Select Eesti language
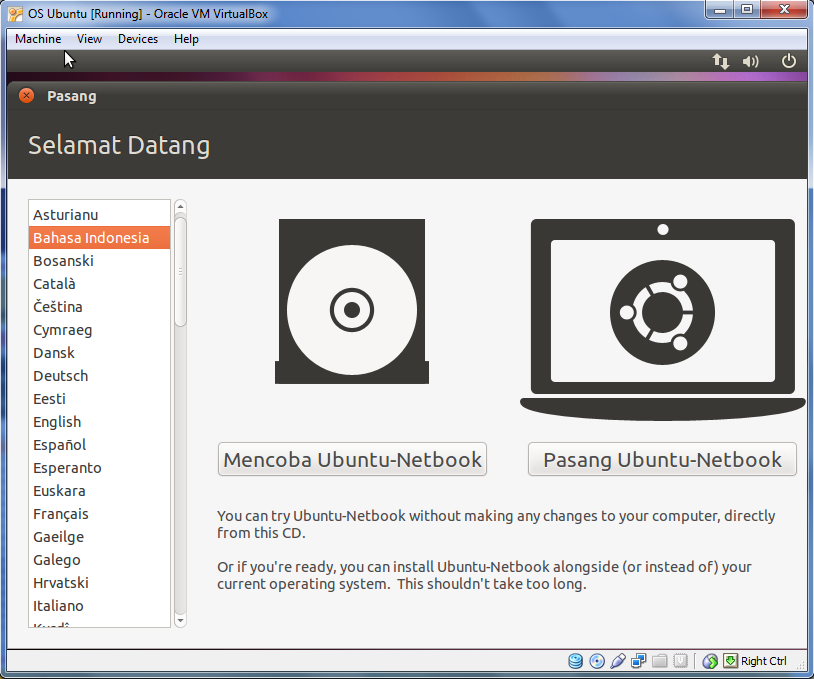This screenshot has width=814, height=679. (99, 399)
